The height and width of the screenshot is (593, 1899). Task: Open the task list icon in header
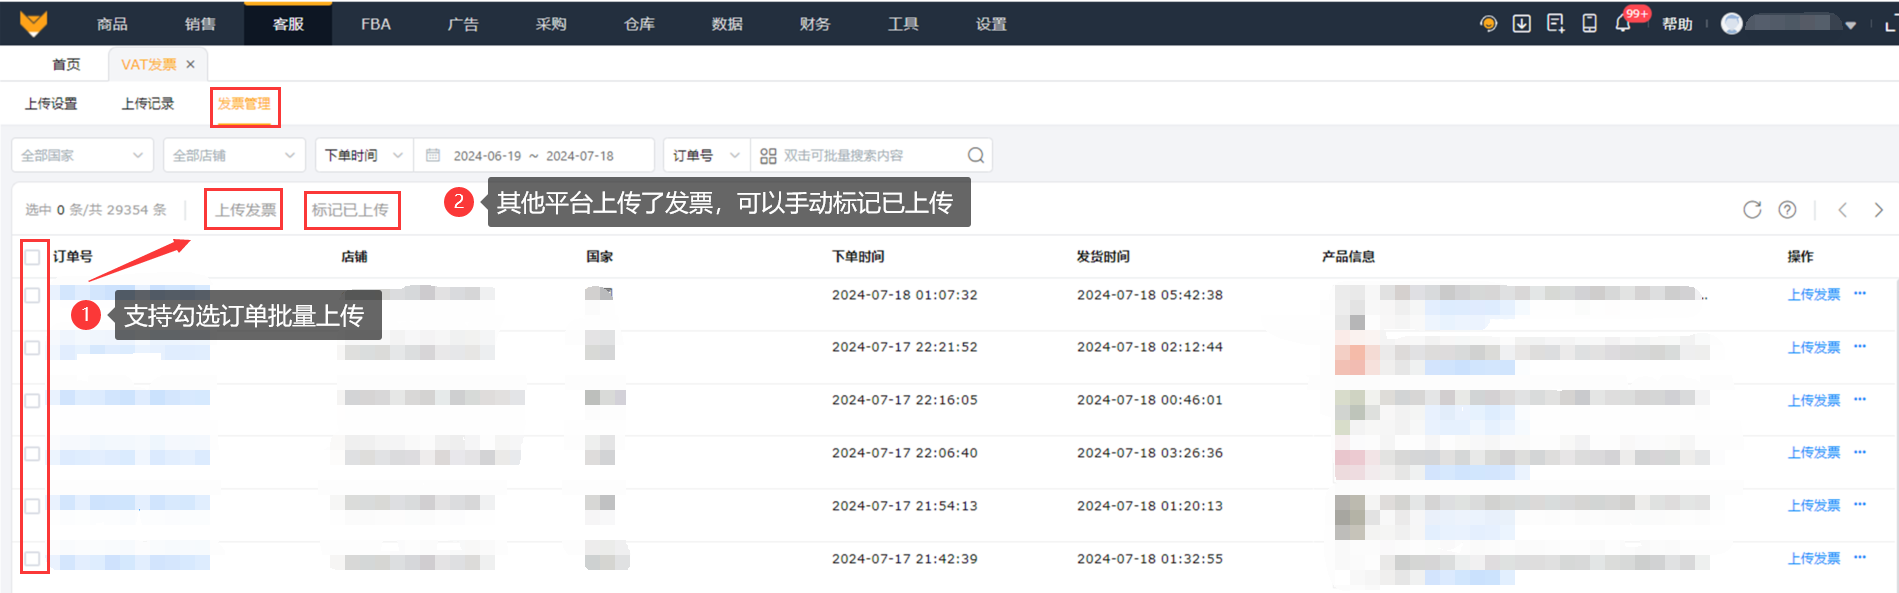[1556, 24]
